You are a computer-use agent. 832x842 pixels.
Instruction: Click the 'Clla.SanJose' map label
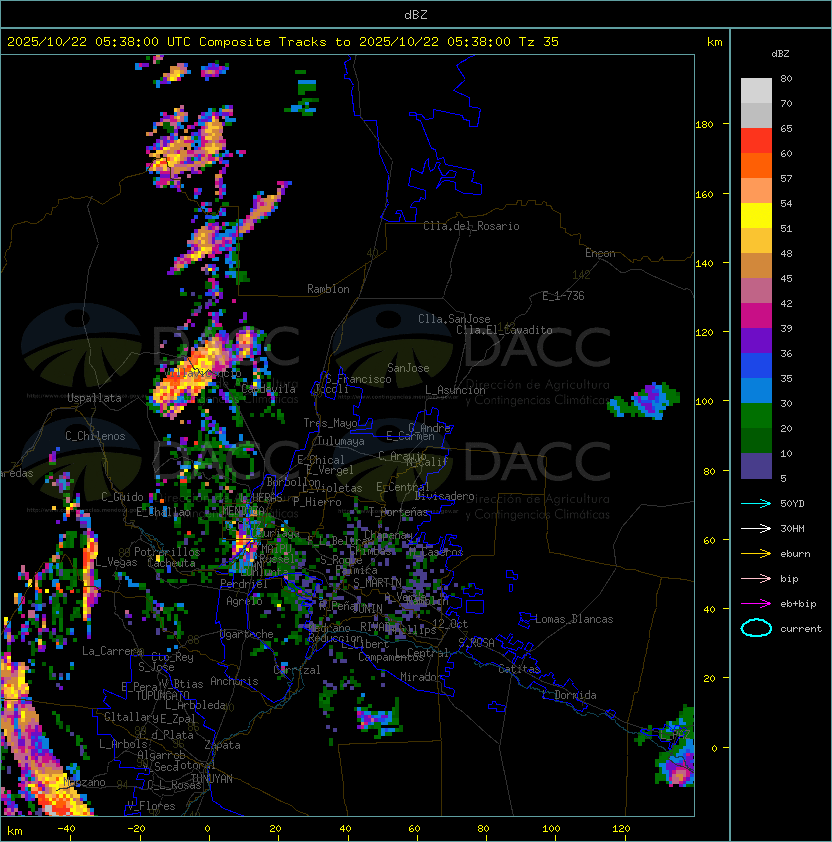pyautogui.click(x=454, y=319)
